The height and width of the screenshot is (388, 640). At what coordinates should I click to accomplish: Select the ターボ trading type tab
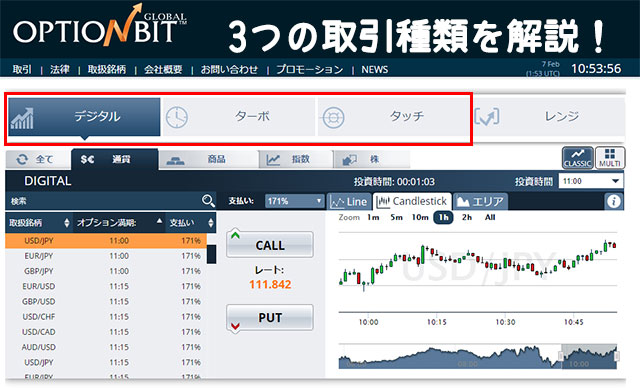pos(239,117)
